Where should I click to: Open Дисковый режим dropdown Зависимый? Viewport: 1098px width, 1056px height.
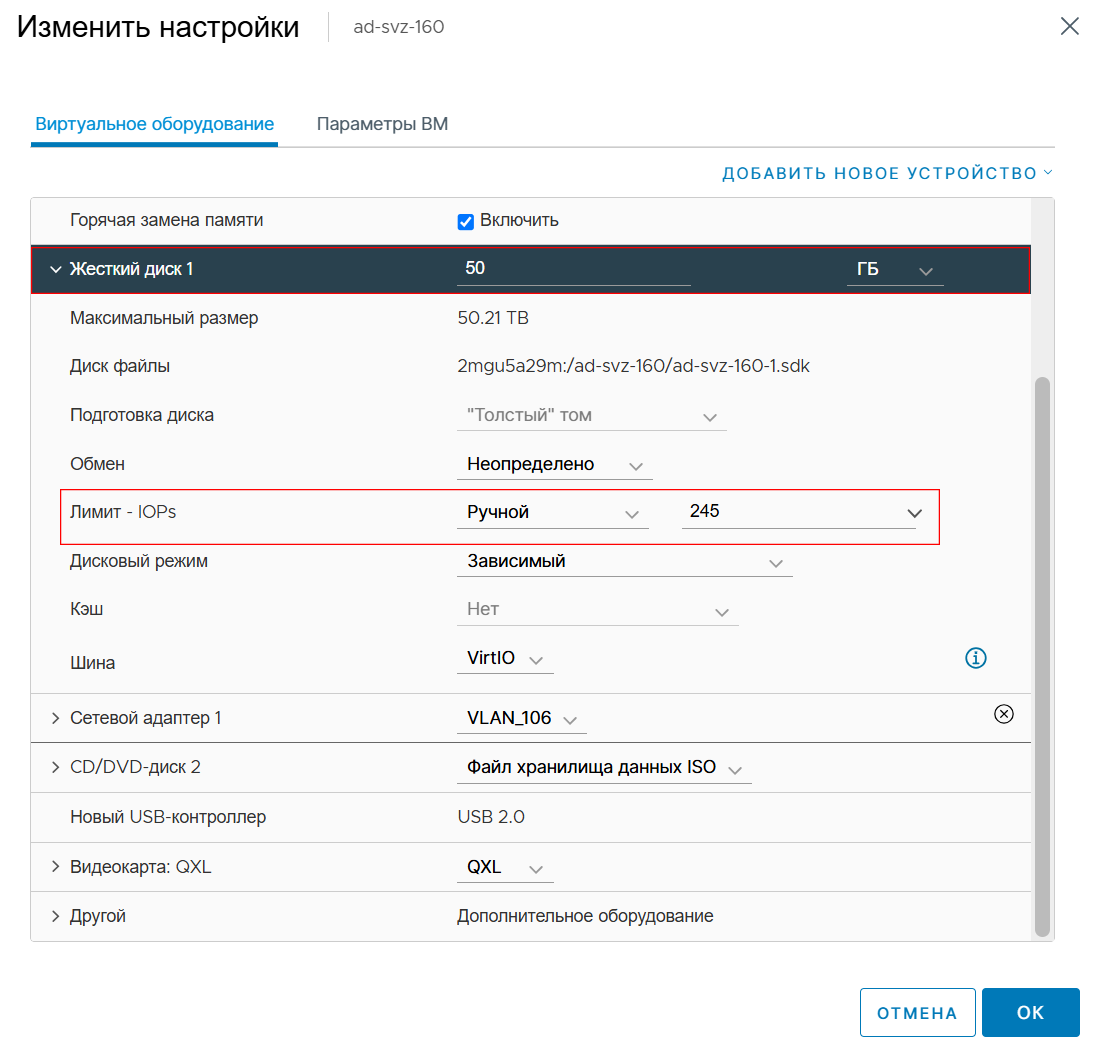[625, 562]
